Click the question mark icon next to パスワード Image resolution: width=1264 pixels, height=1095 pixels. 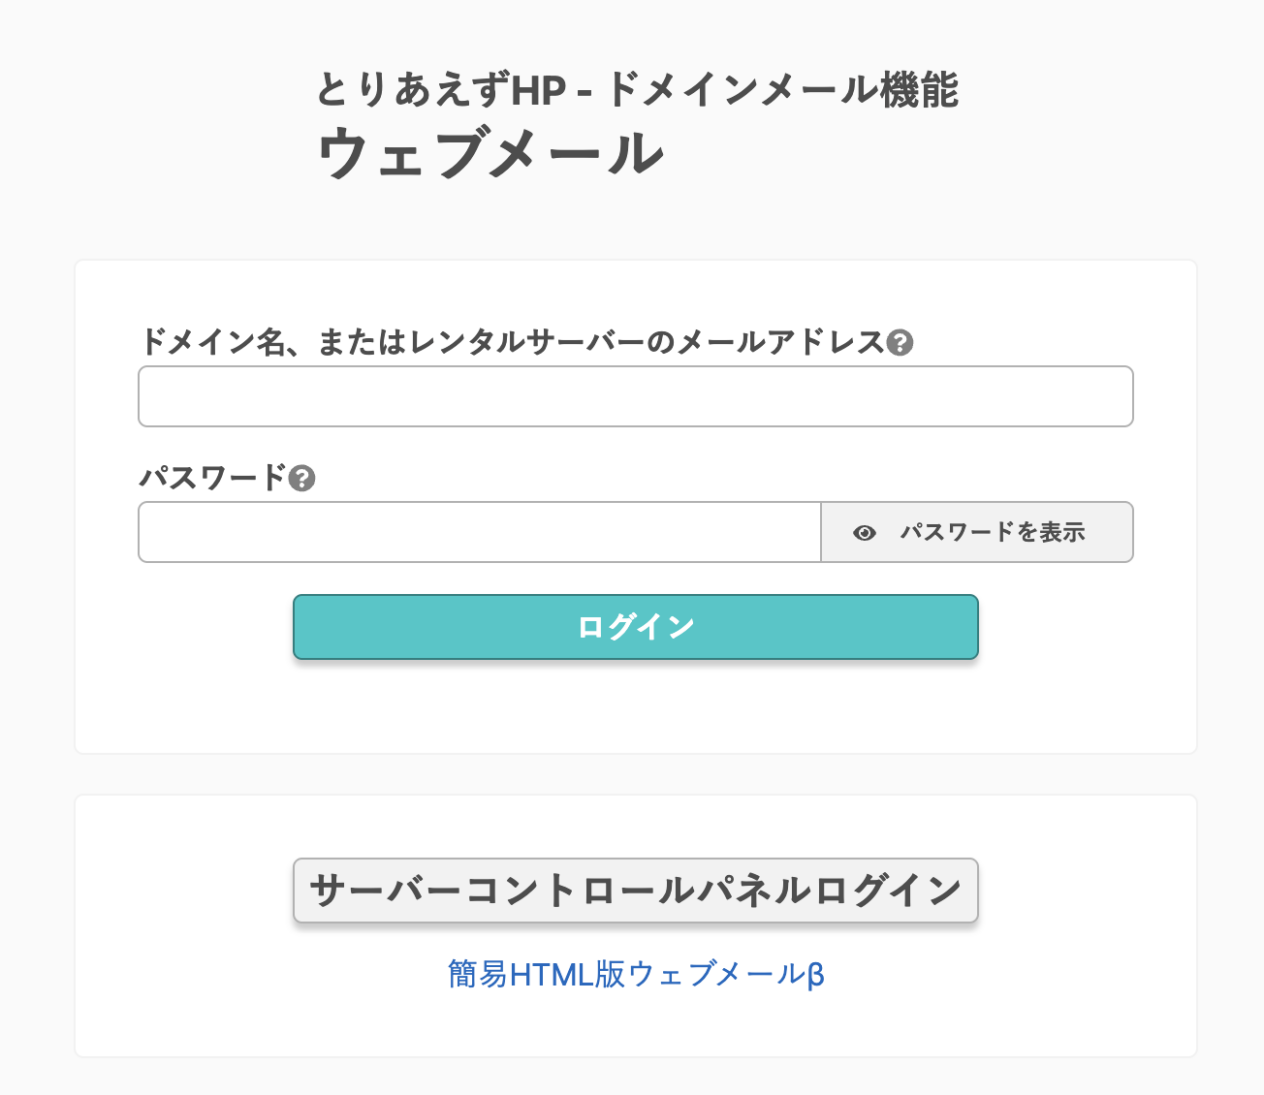[x=302, y=478]
